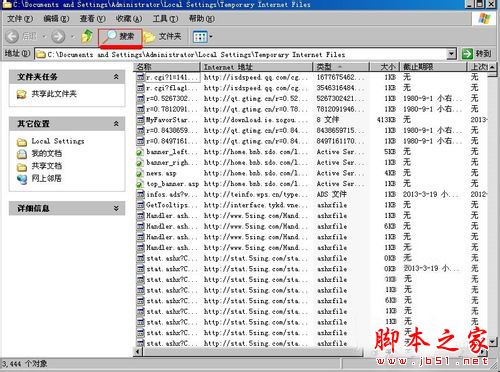
Task: Click the title bar folder icon
Action: coord(7,4)
